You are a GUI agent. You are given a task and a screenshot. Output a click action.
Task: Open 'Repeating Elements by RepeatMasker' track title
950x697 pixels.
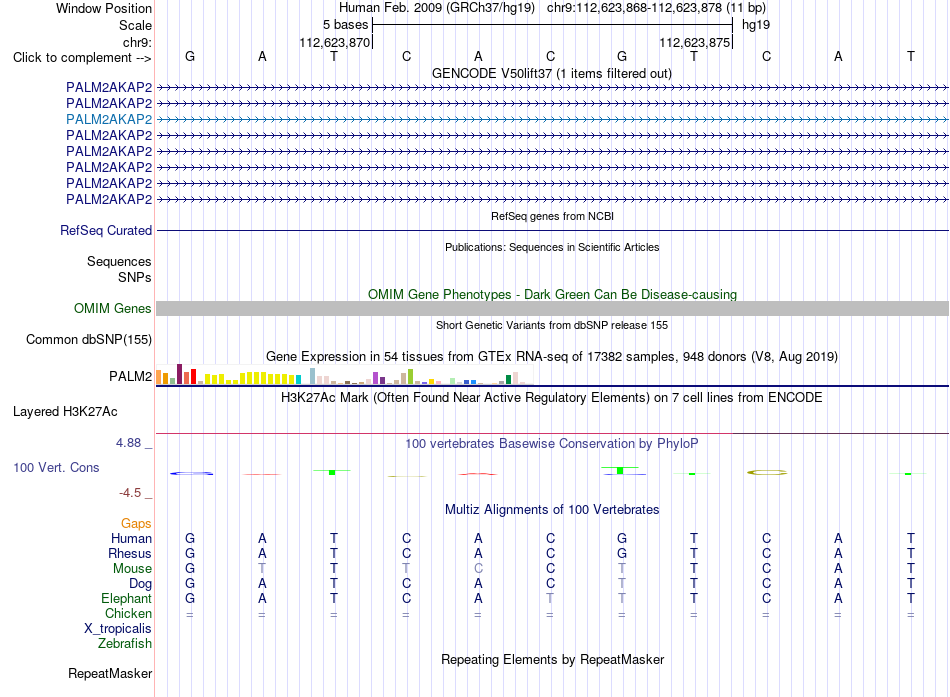553,659
